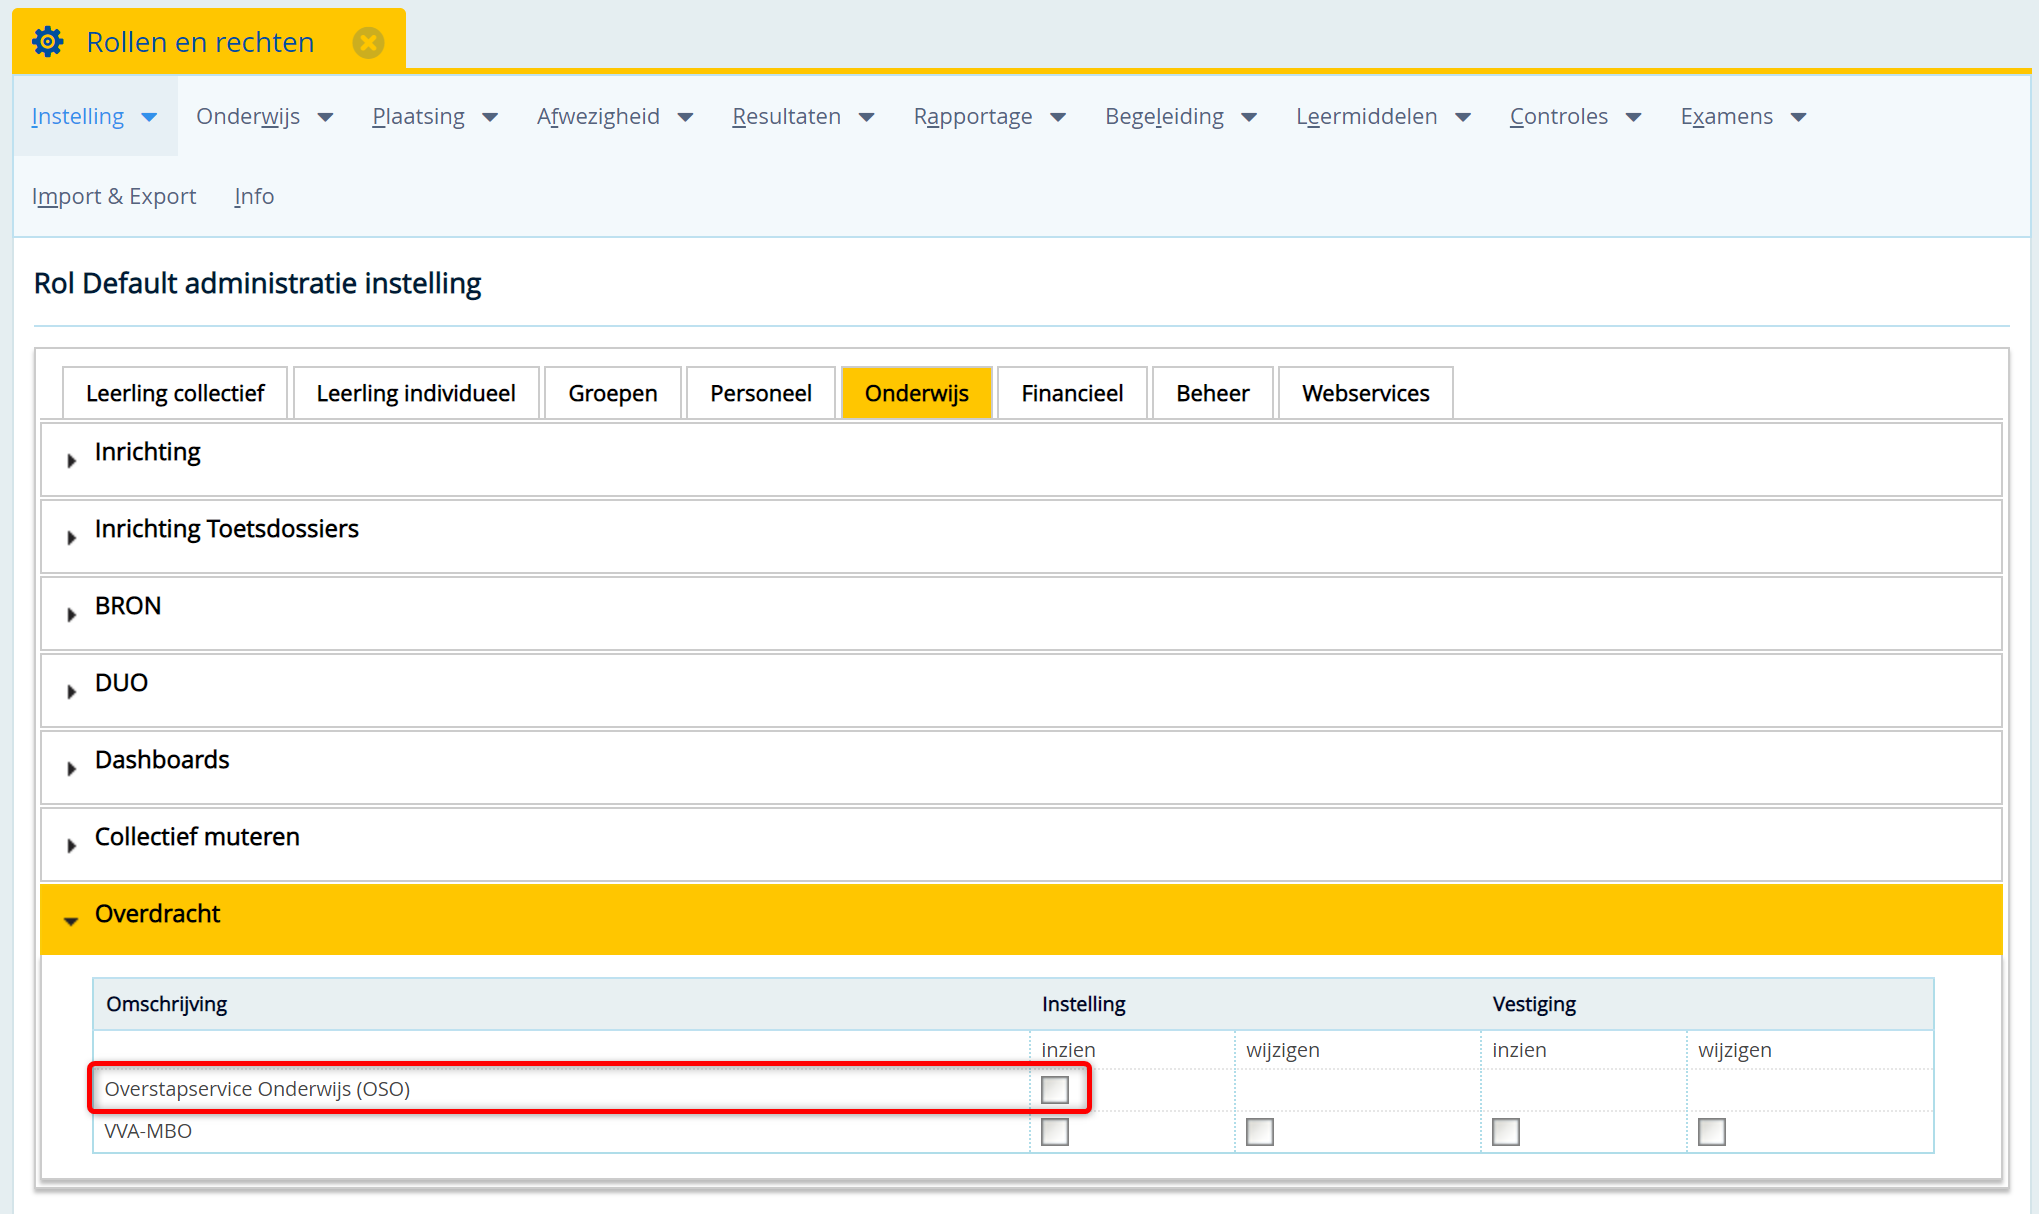Open the Controles menu dropdown
Viewport: 2039px width, 1214px height.
pos(1575,116)
